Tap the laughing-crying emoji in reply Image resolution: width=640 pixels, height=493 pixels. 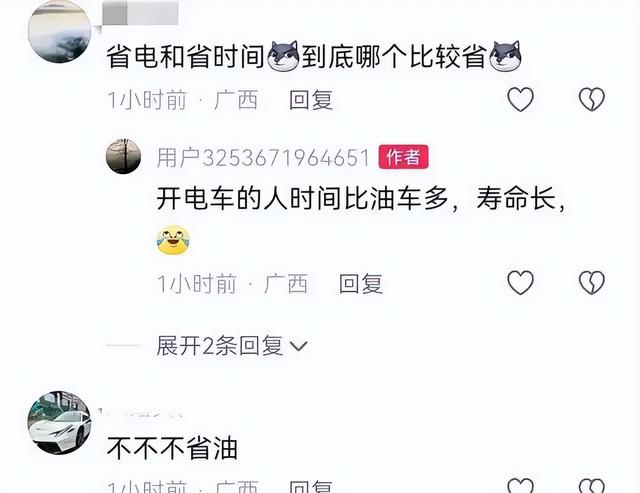click(173, 240)
